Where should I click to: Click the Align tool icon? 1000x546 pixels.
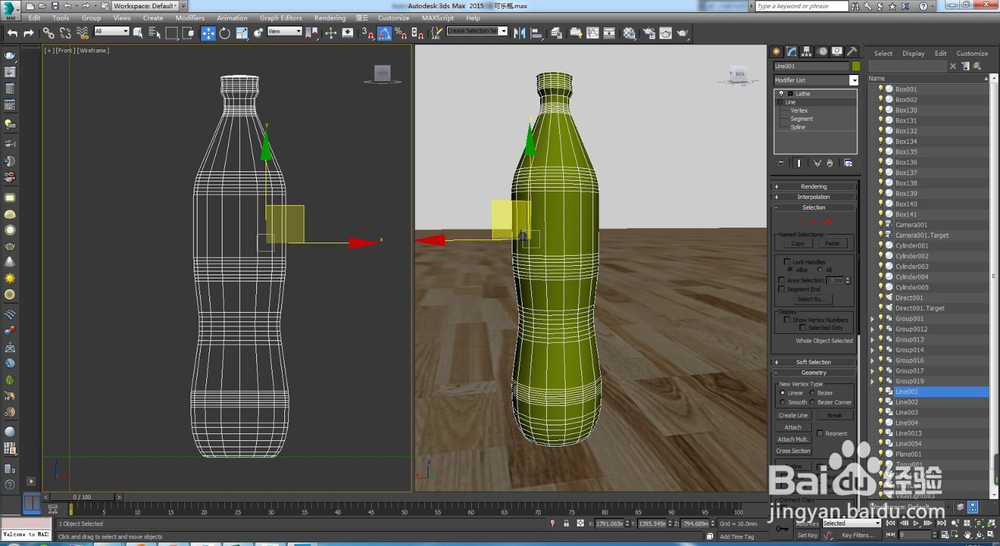tap(536, 33)
